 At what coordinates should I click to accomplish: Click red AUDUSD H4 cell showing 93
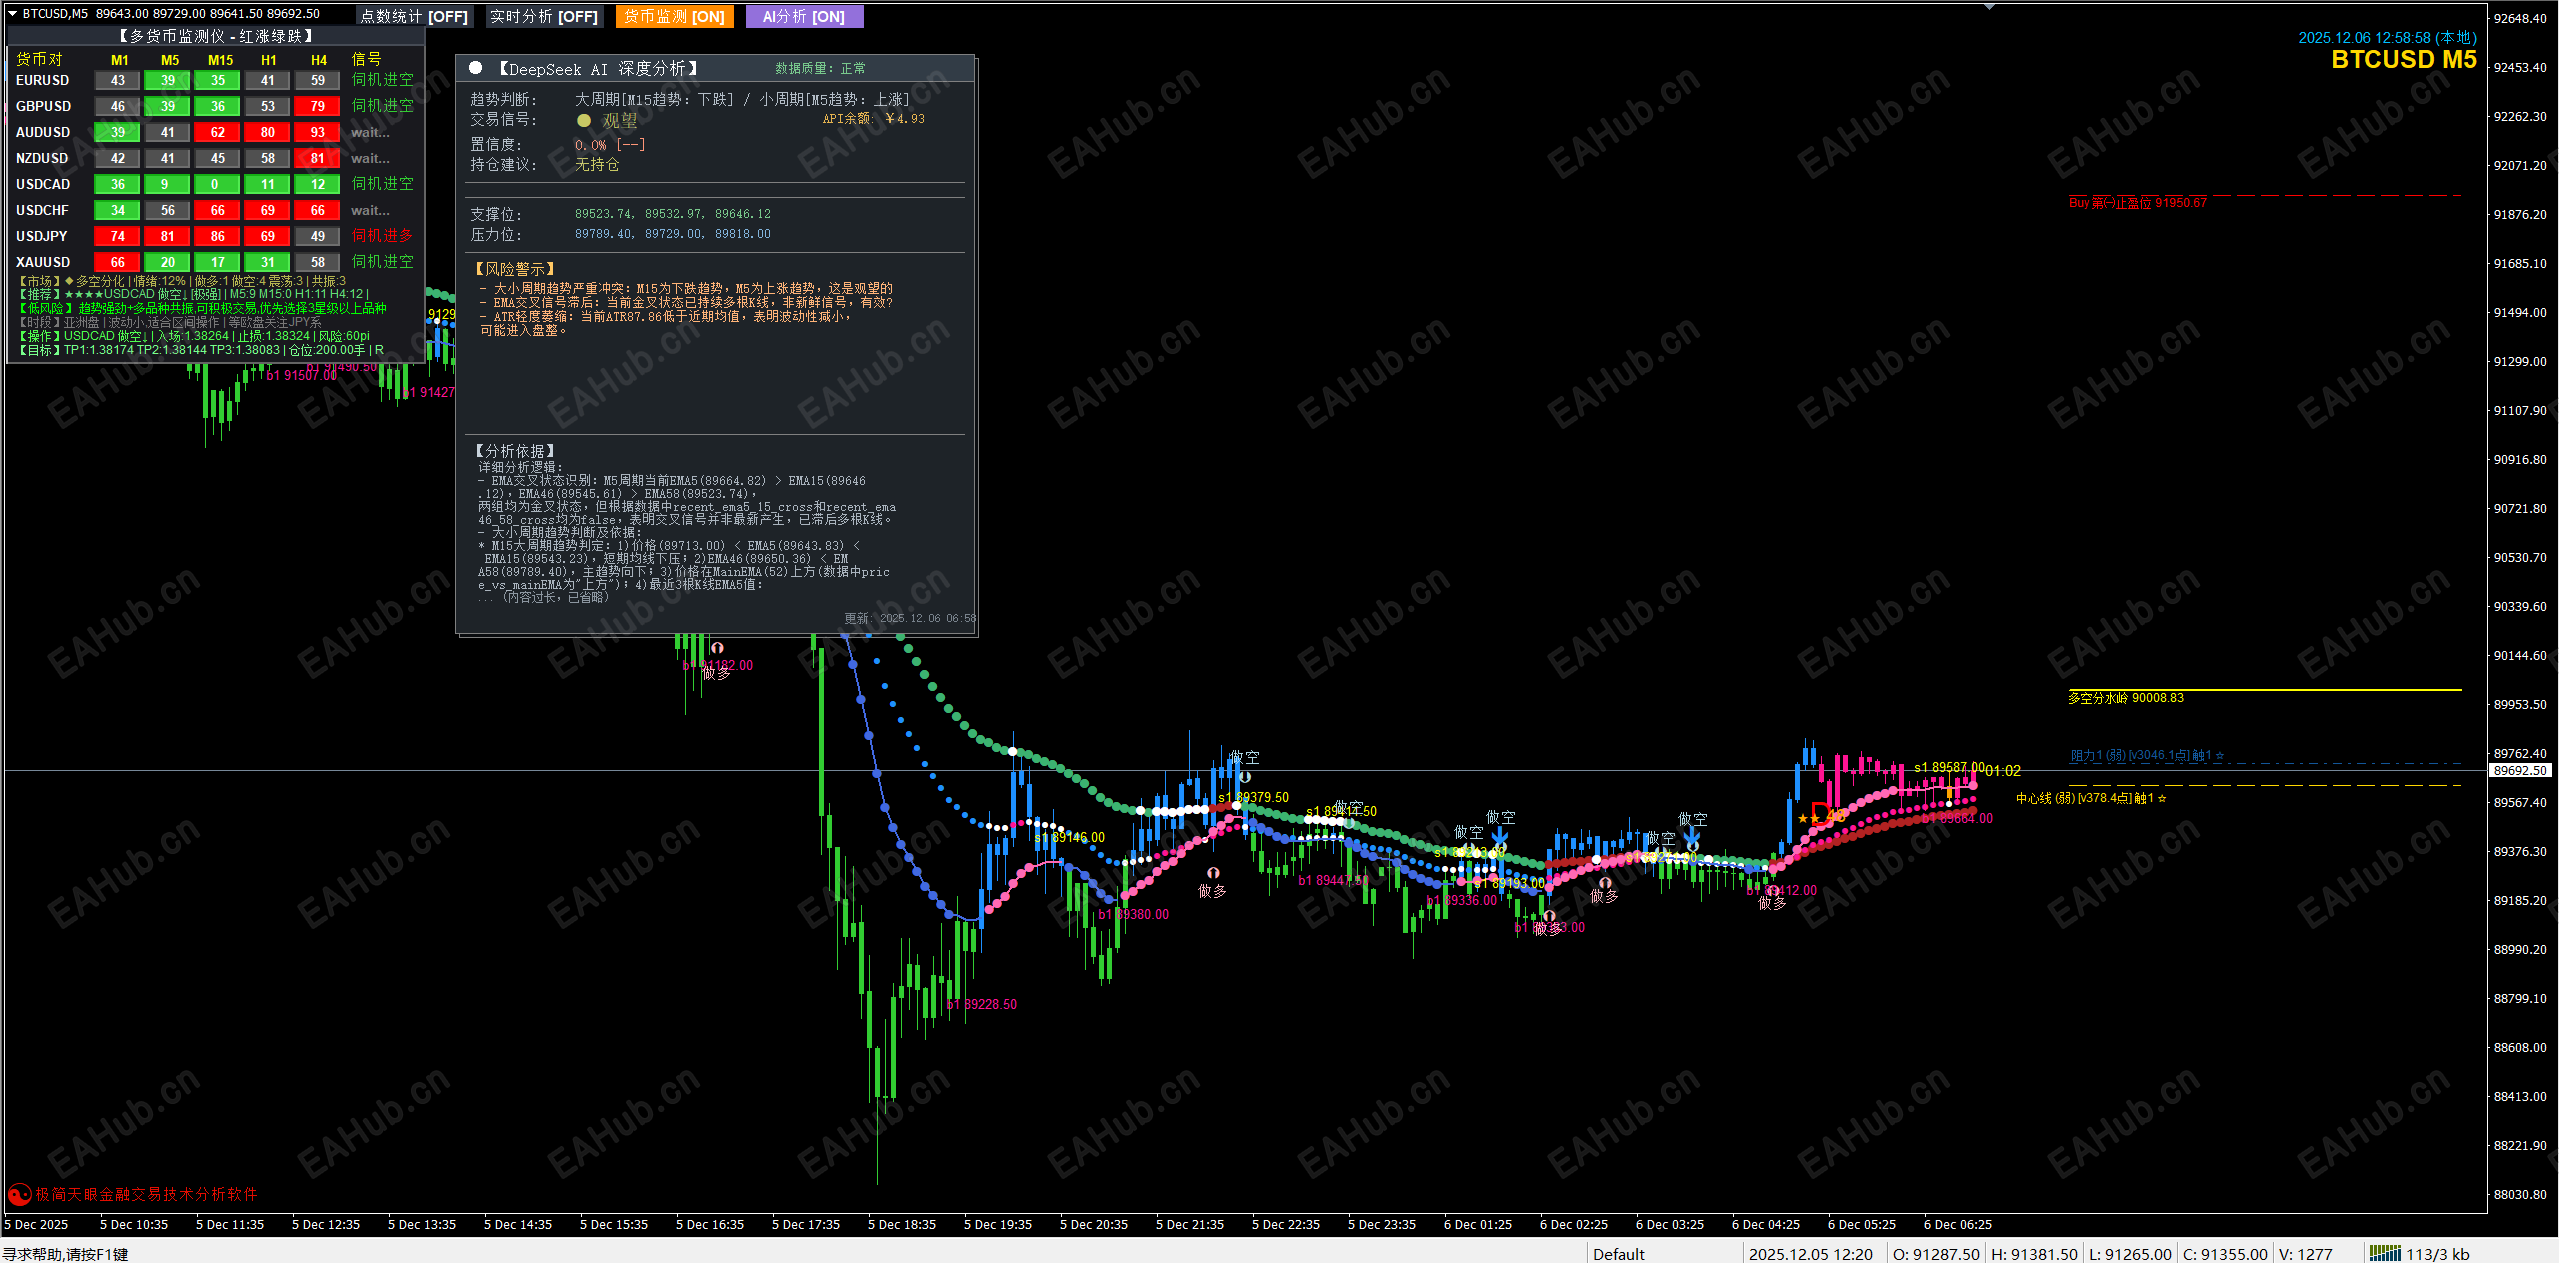tap(318, 132)
